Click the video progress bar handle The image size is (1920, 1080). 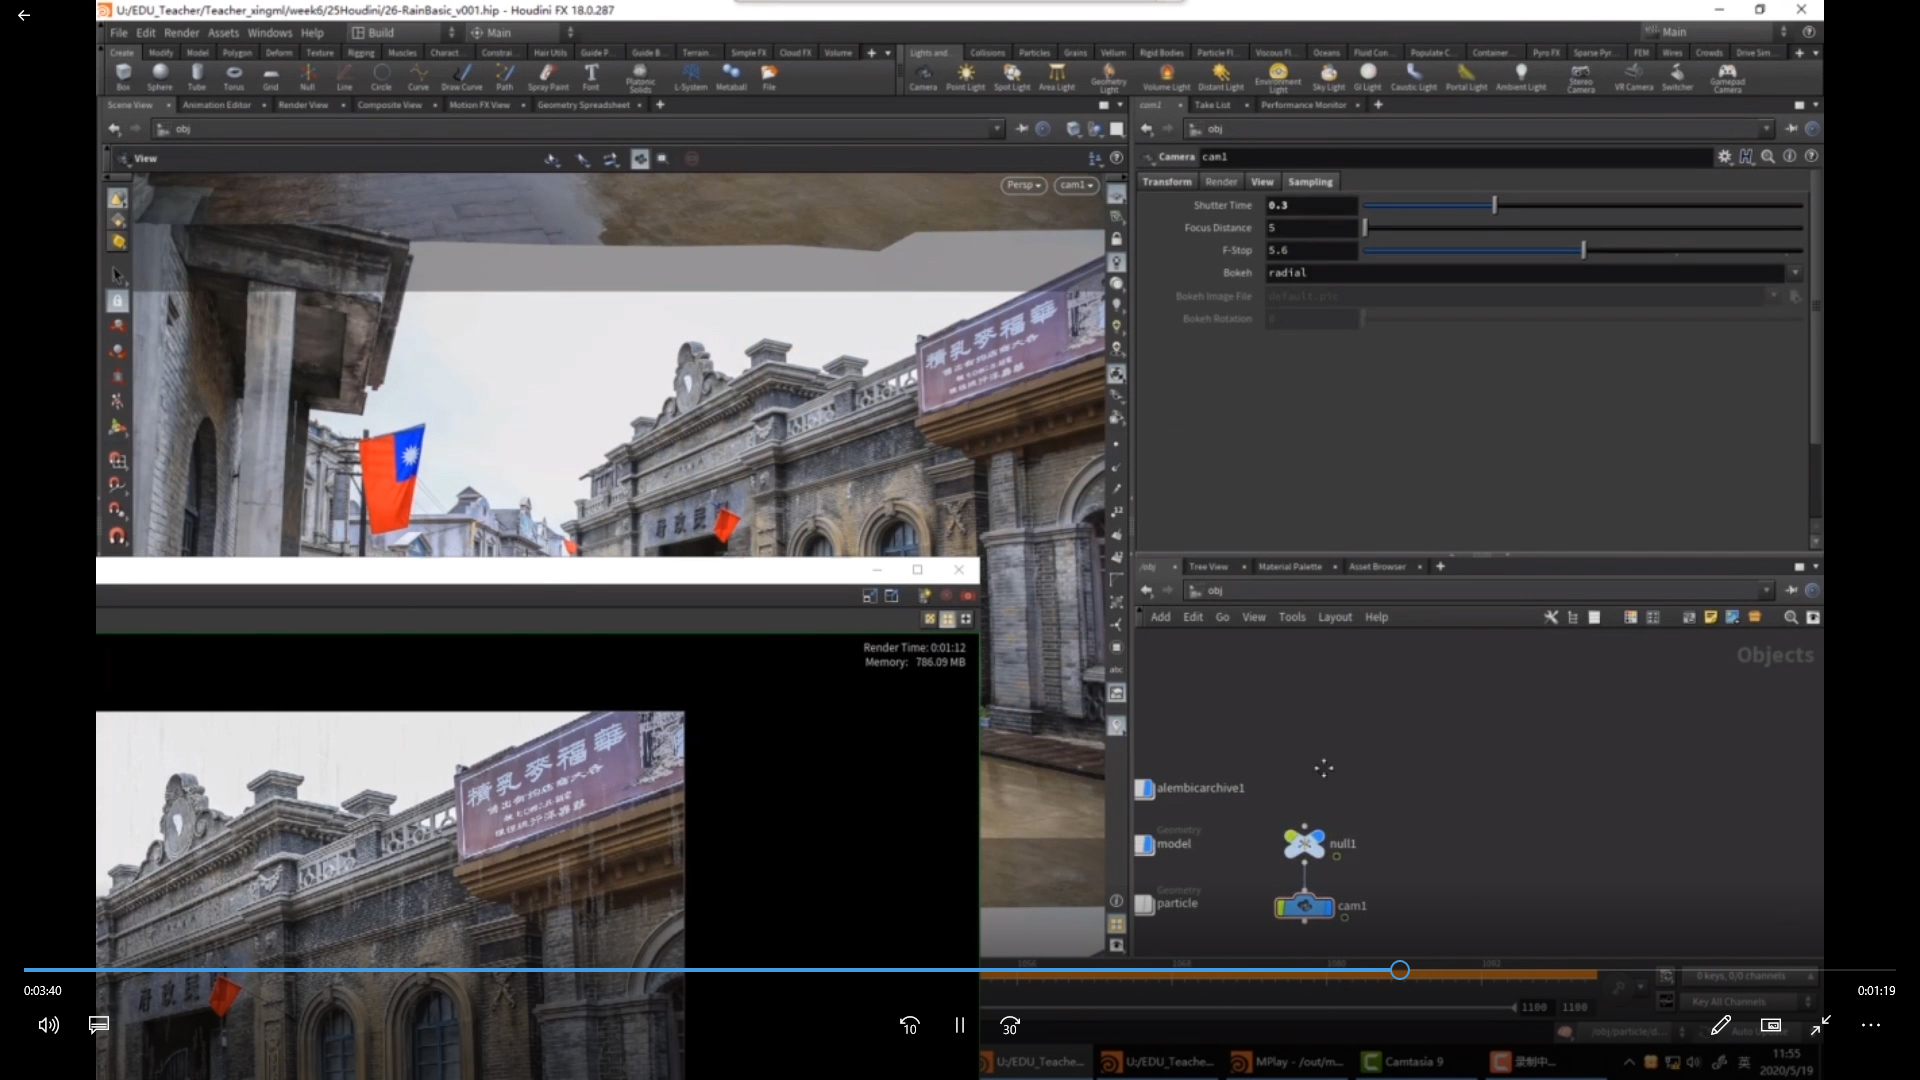point(1400,970)
